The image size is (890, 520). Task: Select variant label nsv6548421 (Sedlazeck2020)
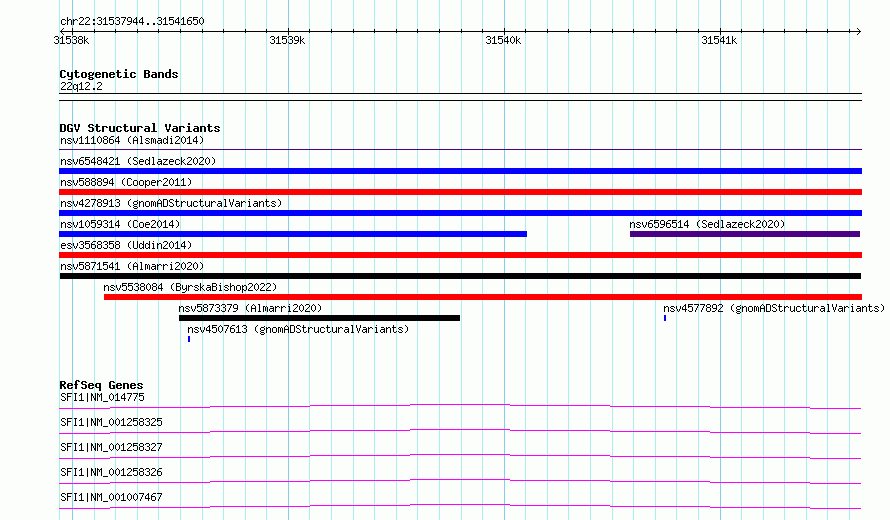tap(138, 161)
